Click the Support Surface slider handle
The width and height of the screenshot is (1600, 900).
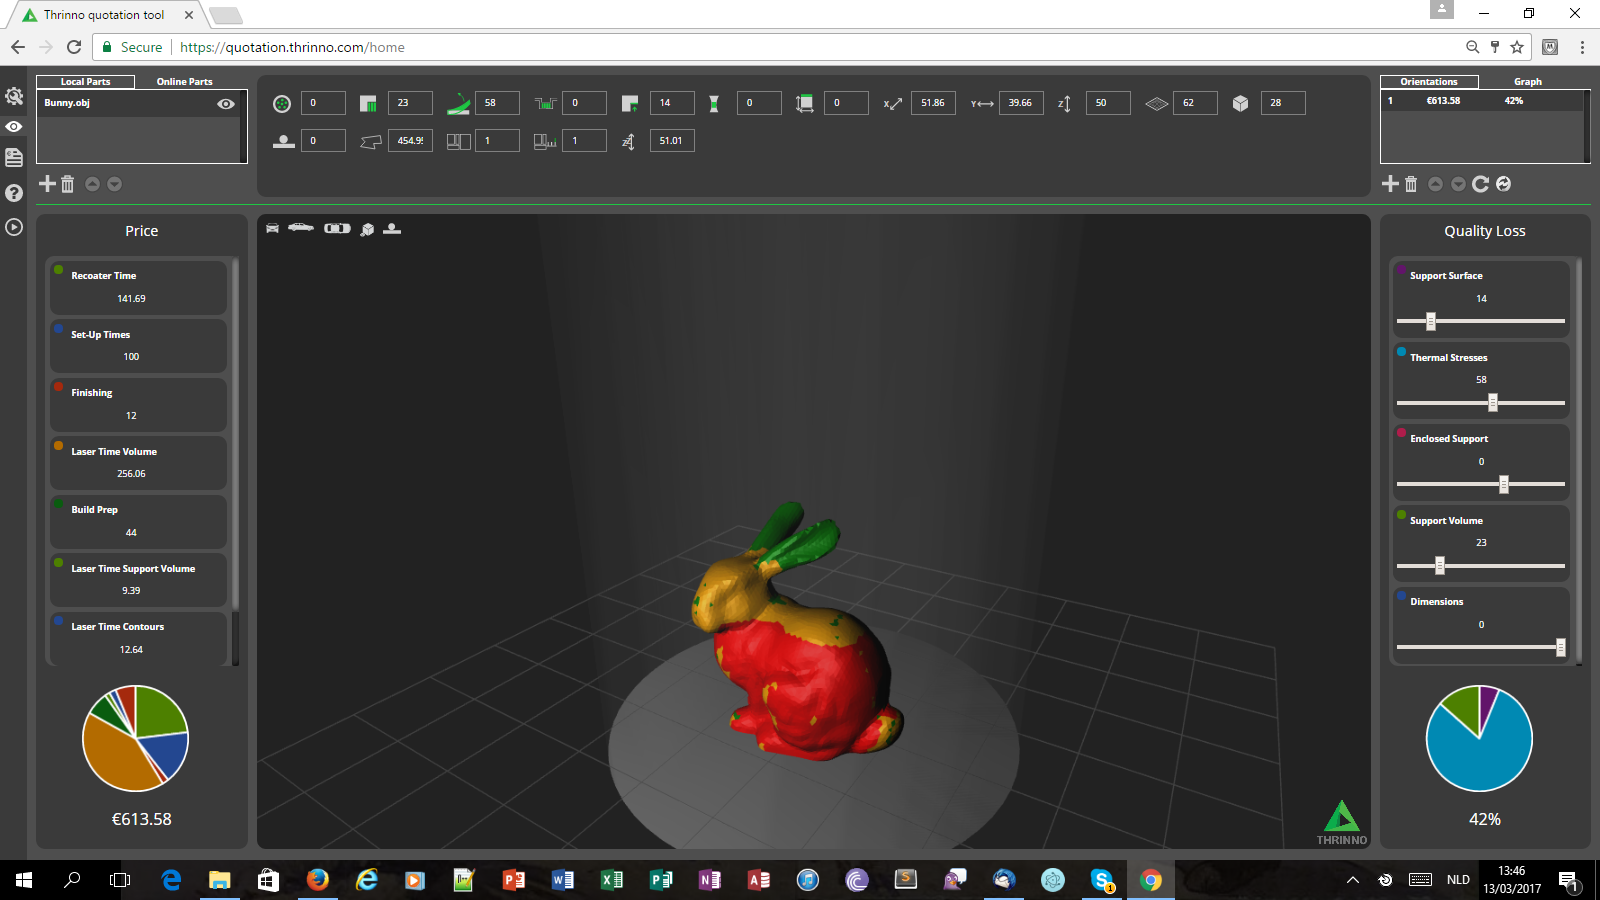pyautogui.click(x=1431, y=321)
